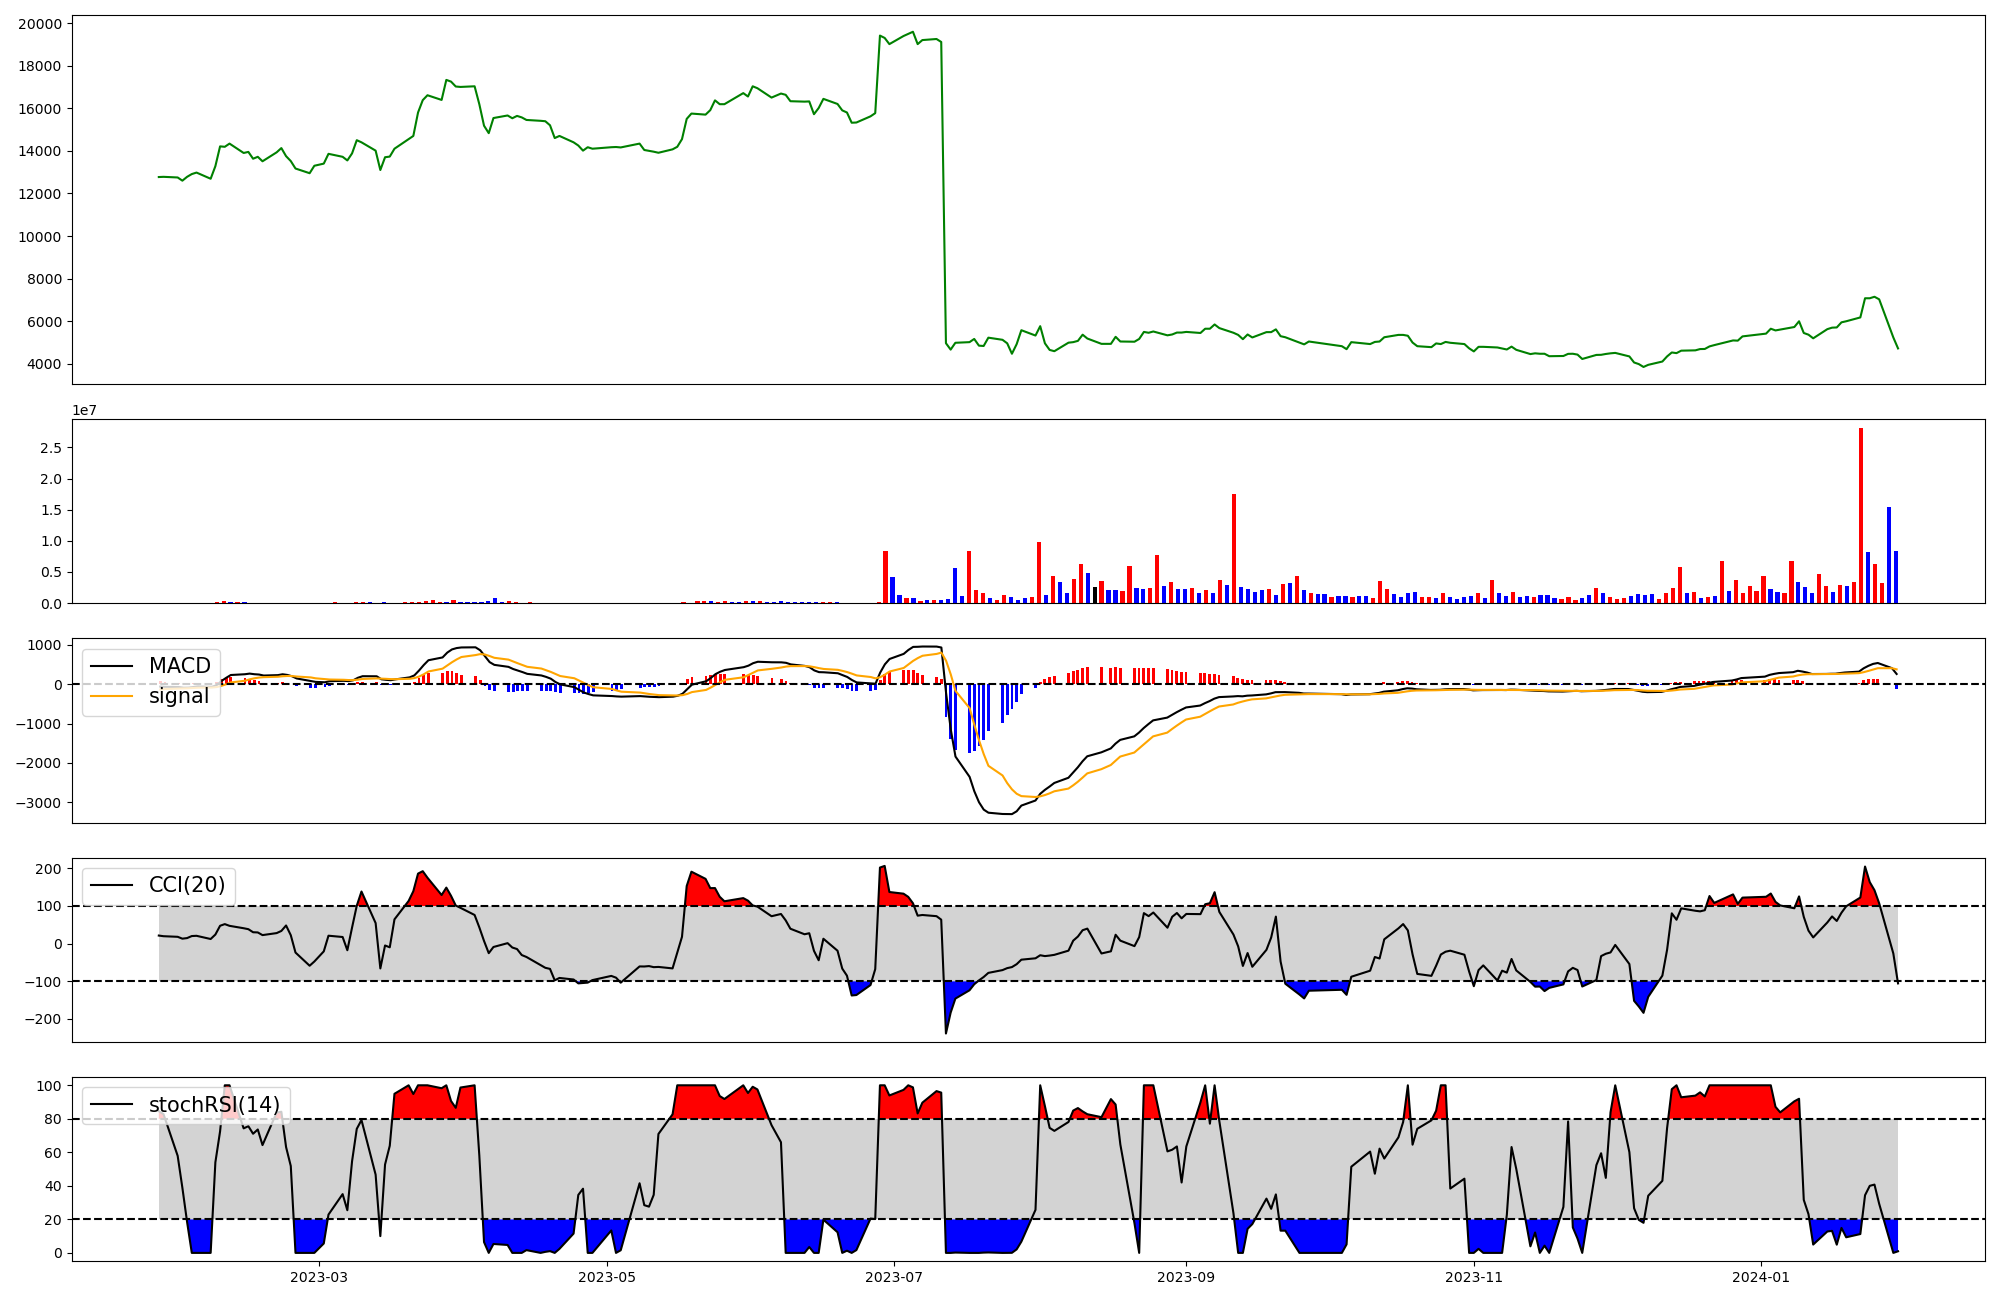Click the 20000 price axis tick label

point(40,24)
